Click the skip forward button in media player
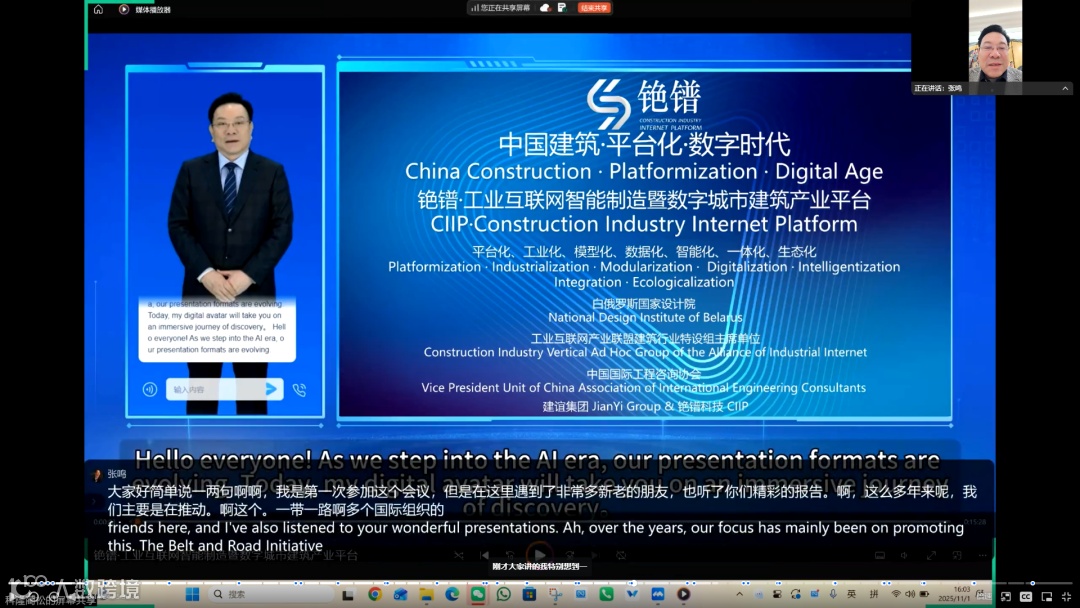The image size is (1080, 608). (x=570, y=555)
